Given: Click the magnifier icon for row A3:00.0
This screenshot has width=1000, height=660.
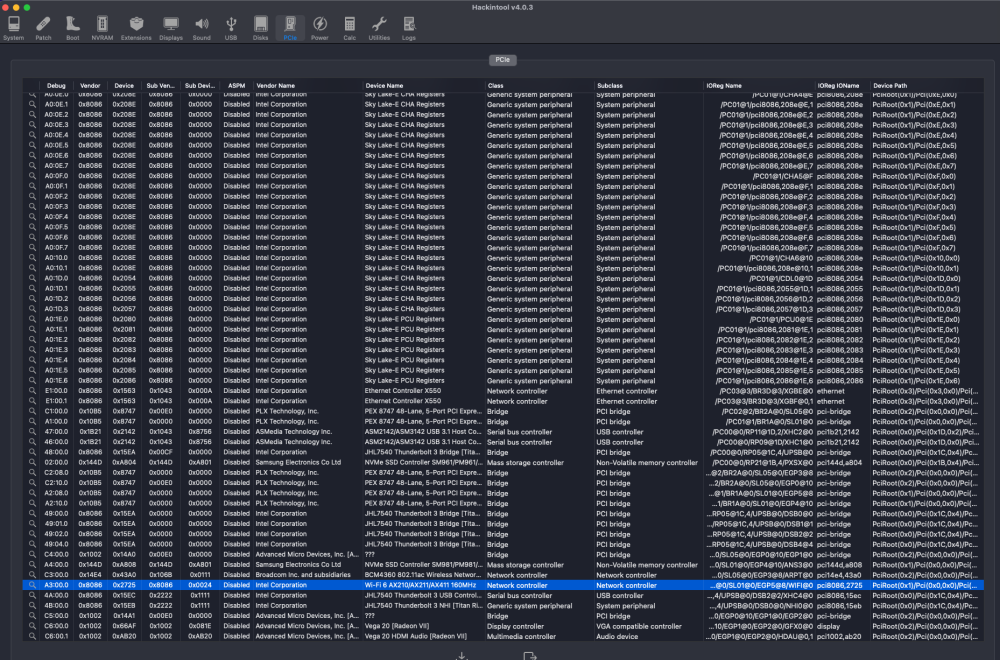Looking at the screenshot, I should pos(32,585).
